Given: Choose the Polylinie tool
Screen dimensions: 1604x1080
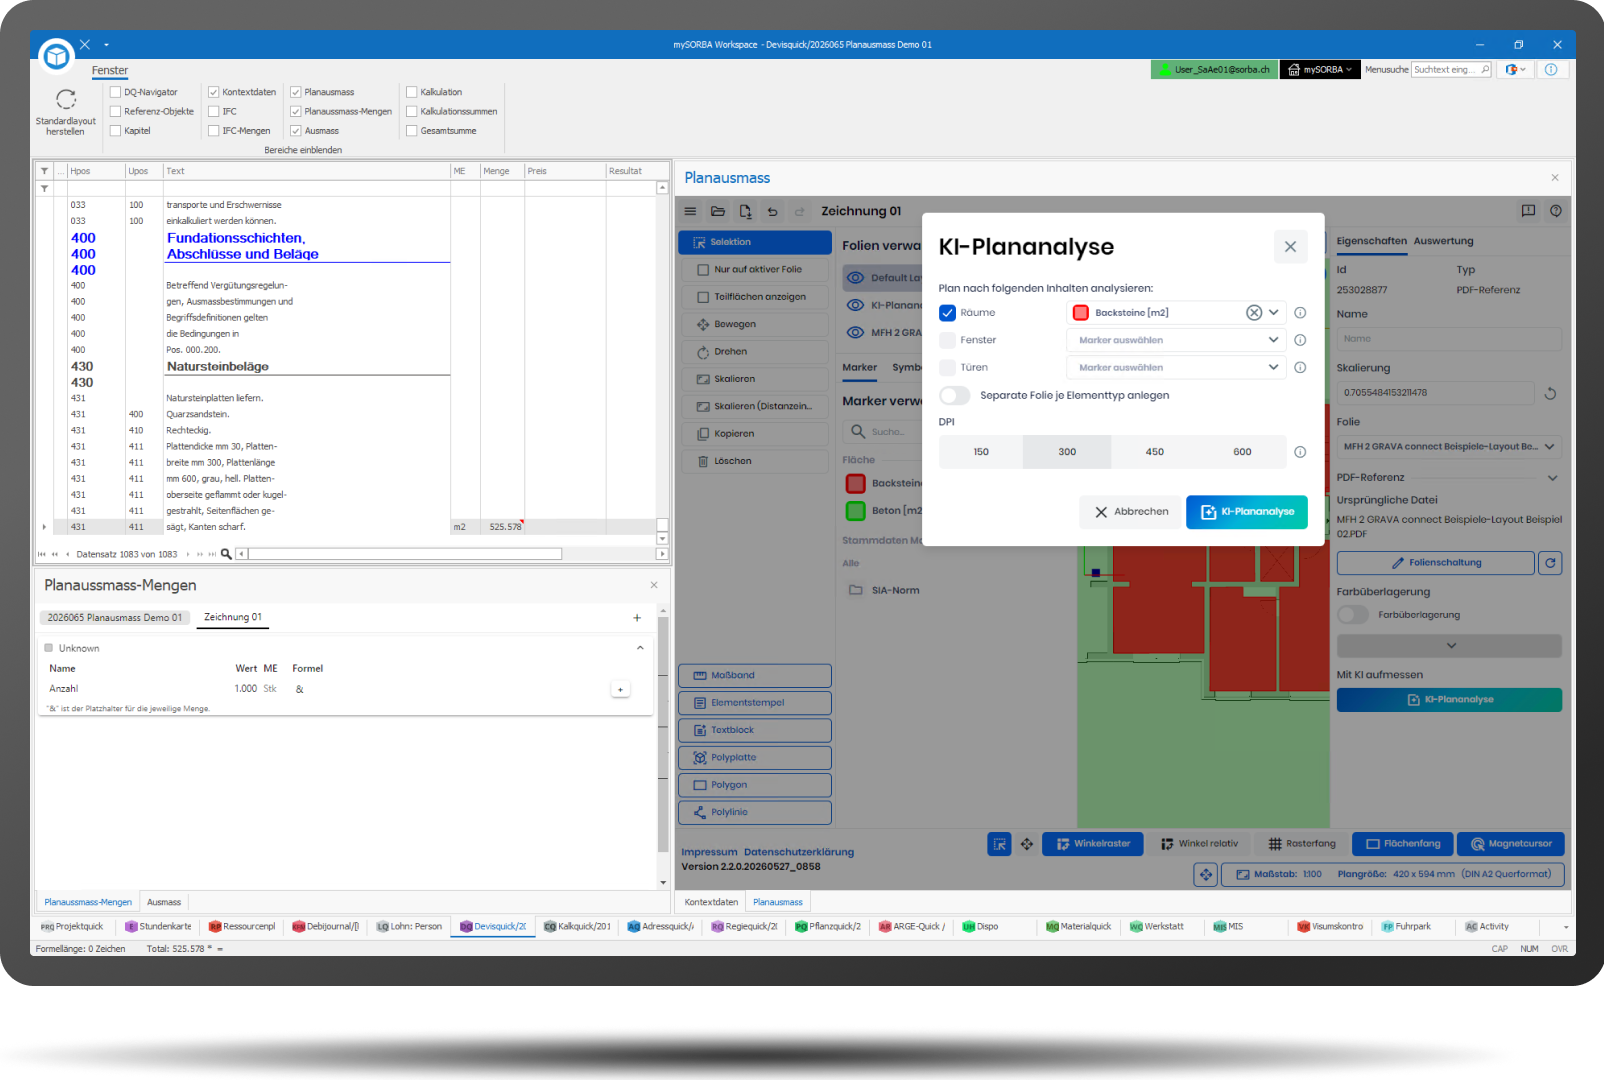Looking at the screenshot, I should click(755, 812).
